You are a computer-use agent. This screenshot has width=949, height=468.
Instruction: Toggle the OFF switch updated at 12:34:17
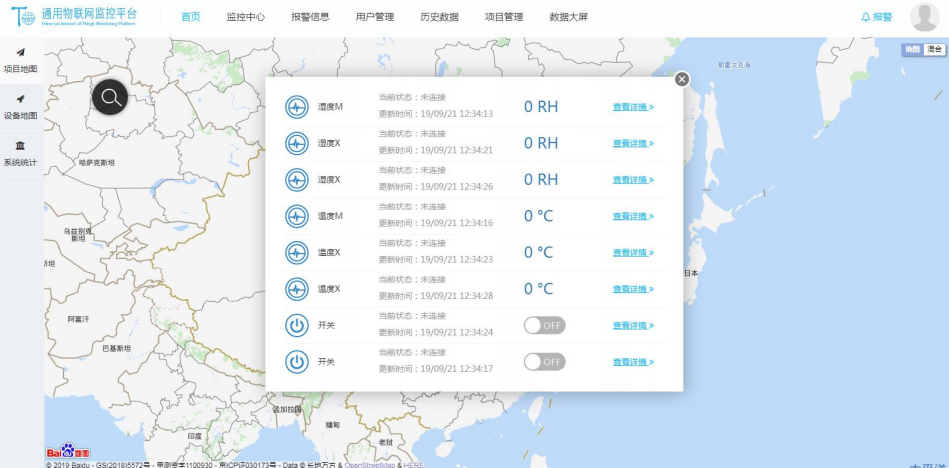click(x=544, y=361)
